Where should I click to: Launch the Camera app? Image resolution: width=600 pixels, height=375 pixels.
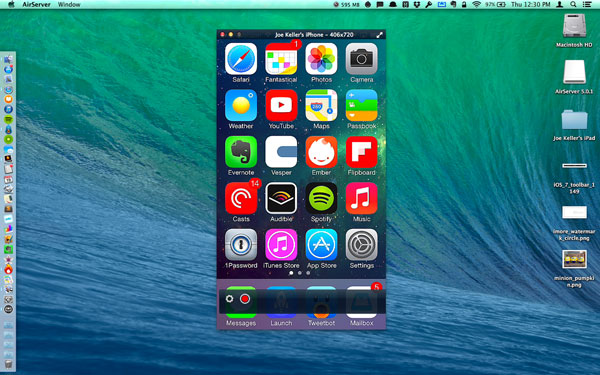[362, 59]
